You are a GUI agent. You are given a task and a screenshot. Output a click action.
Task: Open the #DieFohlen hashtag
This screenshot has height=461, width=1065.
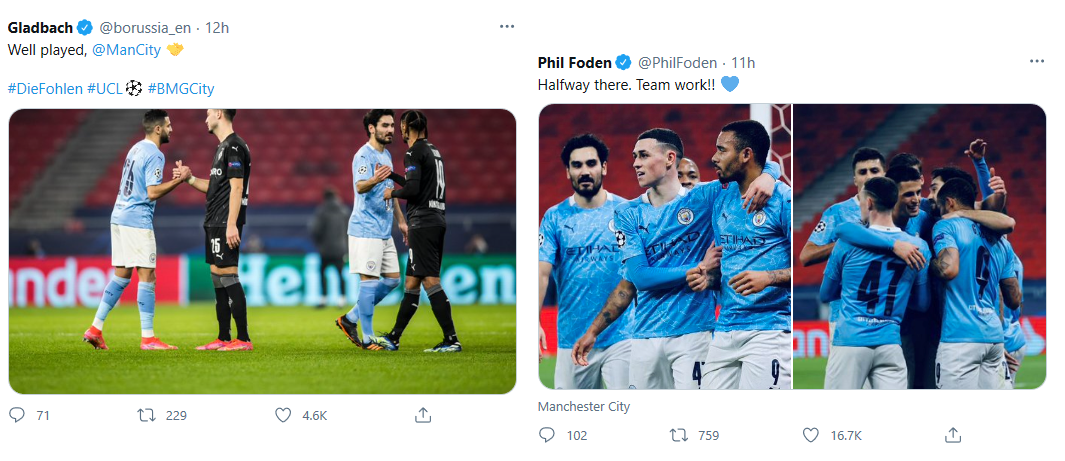pyautogui.click(x=44, y=88)
